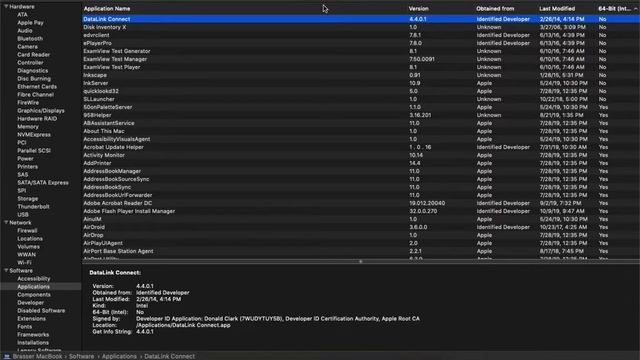
Task: Open Ethernet Cards section
Action: tap(37, 87)
